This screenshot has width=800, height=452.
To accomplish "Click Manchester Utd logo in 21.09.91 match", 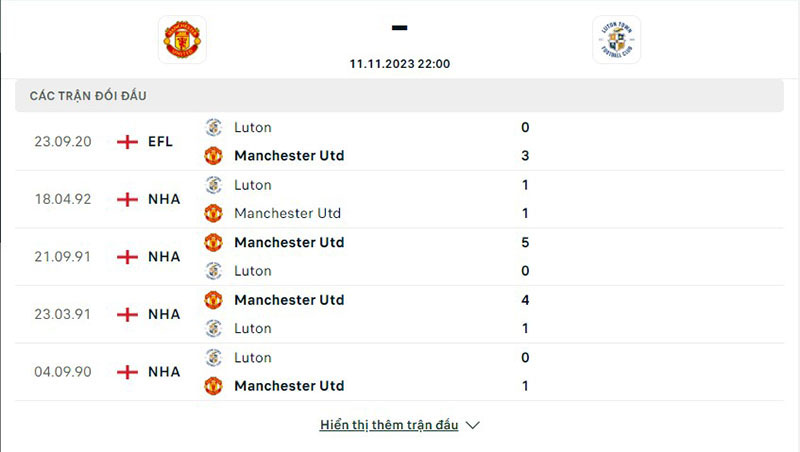I will (x=213, y=242).
